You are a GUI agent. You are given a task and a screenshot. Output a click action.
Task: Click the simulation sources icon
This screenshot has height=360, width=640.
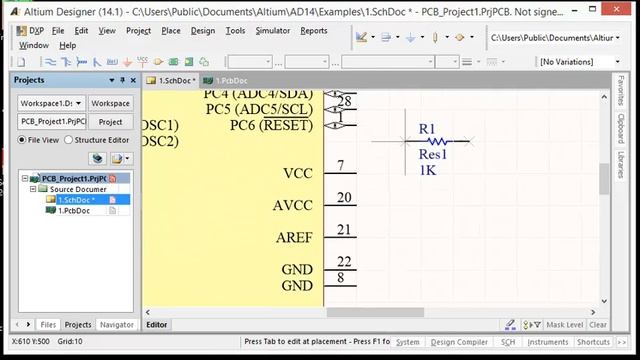(x=460, y=38)
